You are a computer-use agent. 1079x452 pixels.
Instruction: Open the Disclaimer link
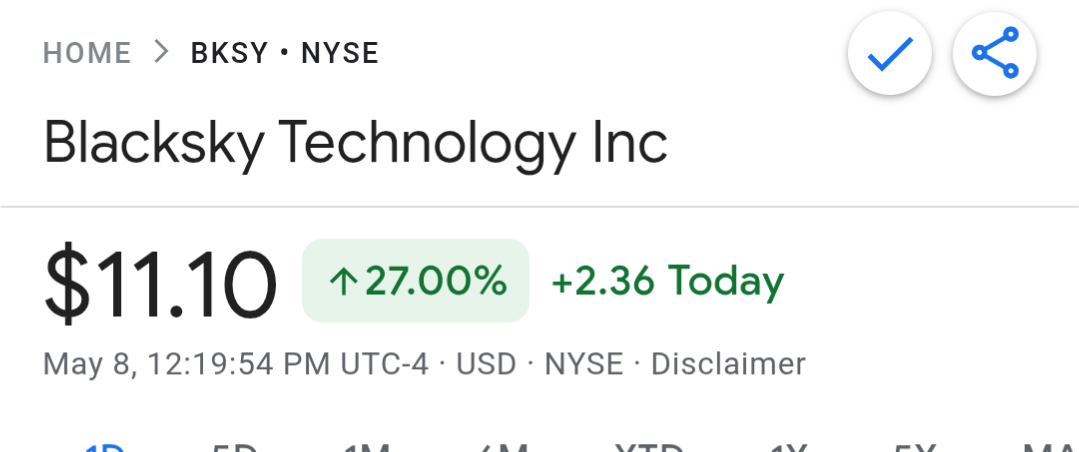point(728,364)
